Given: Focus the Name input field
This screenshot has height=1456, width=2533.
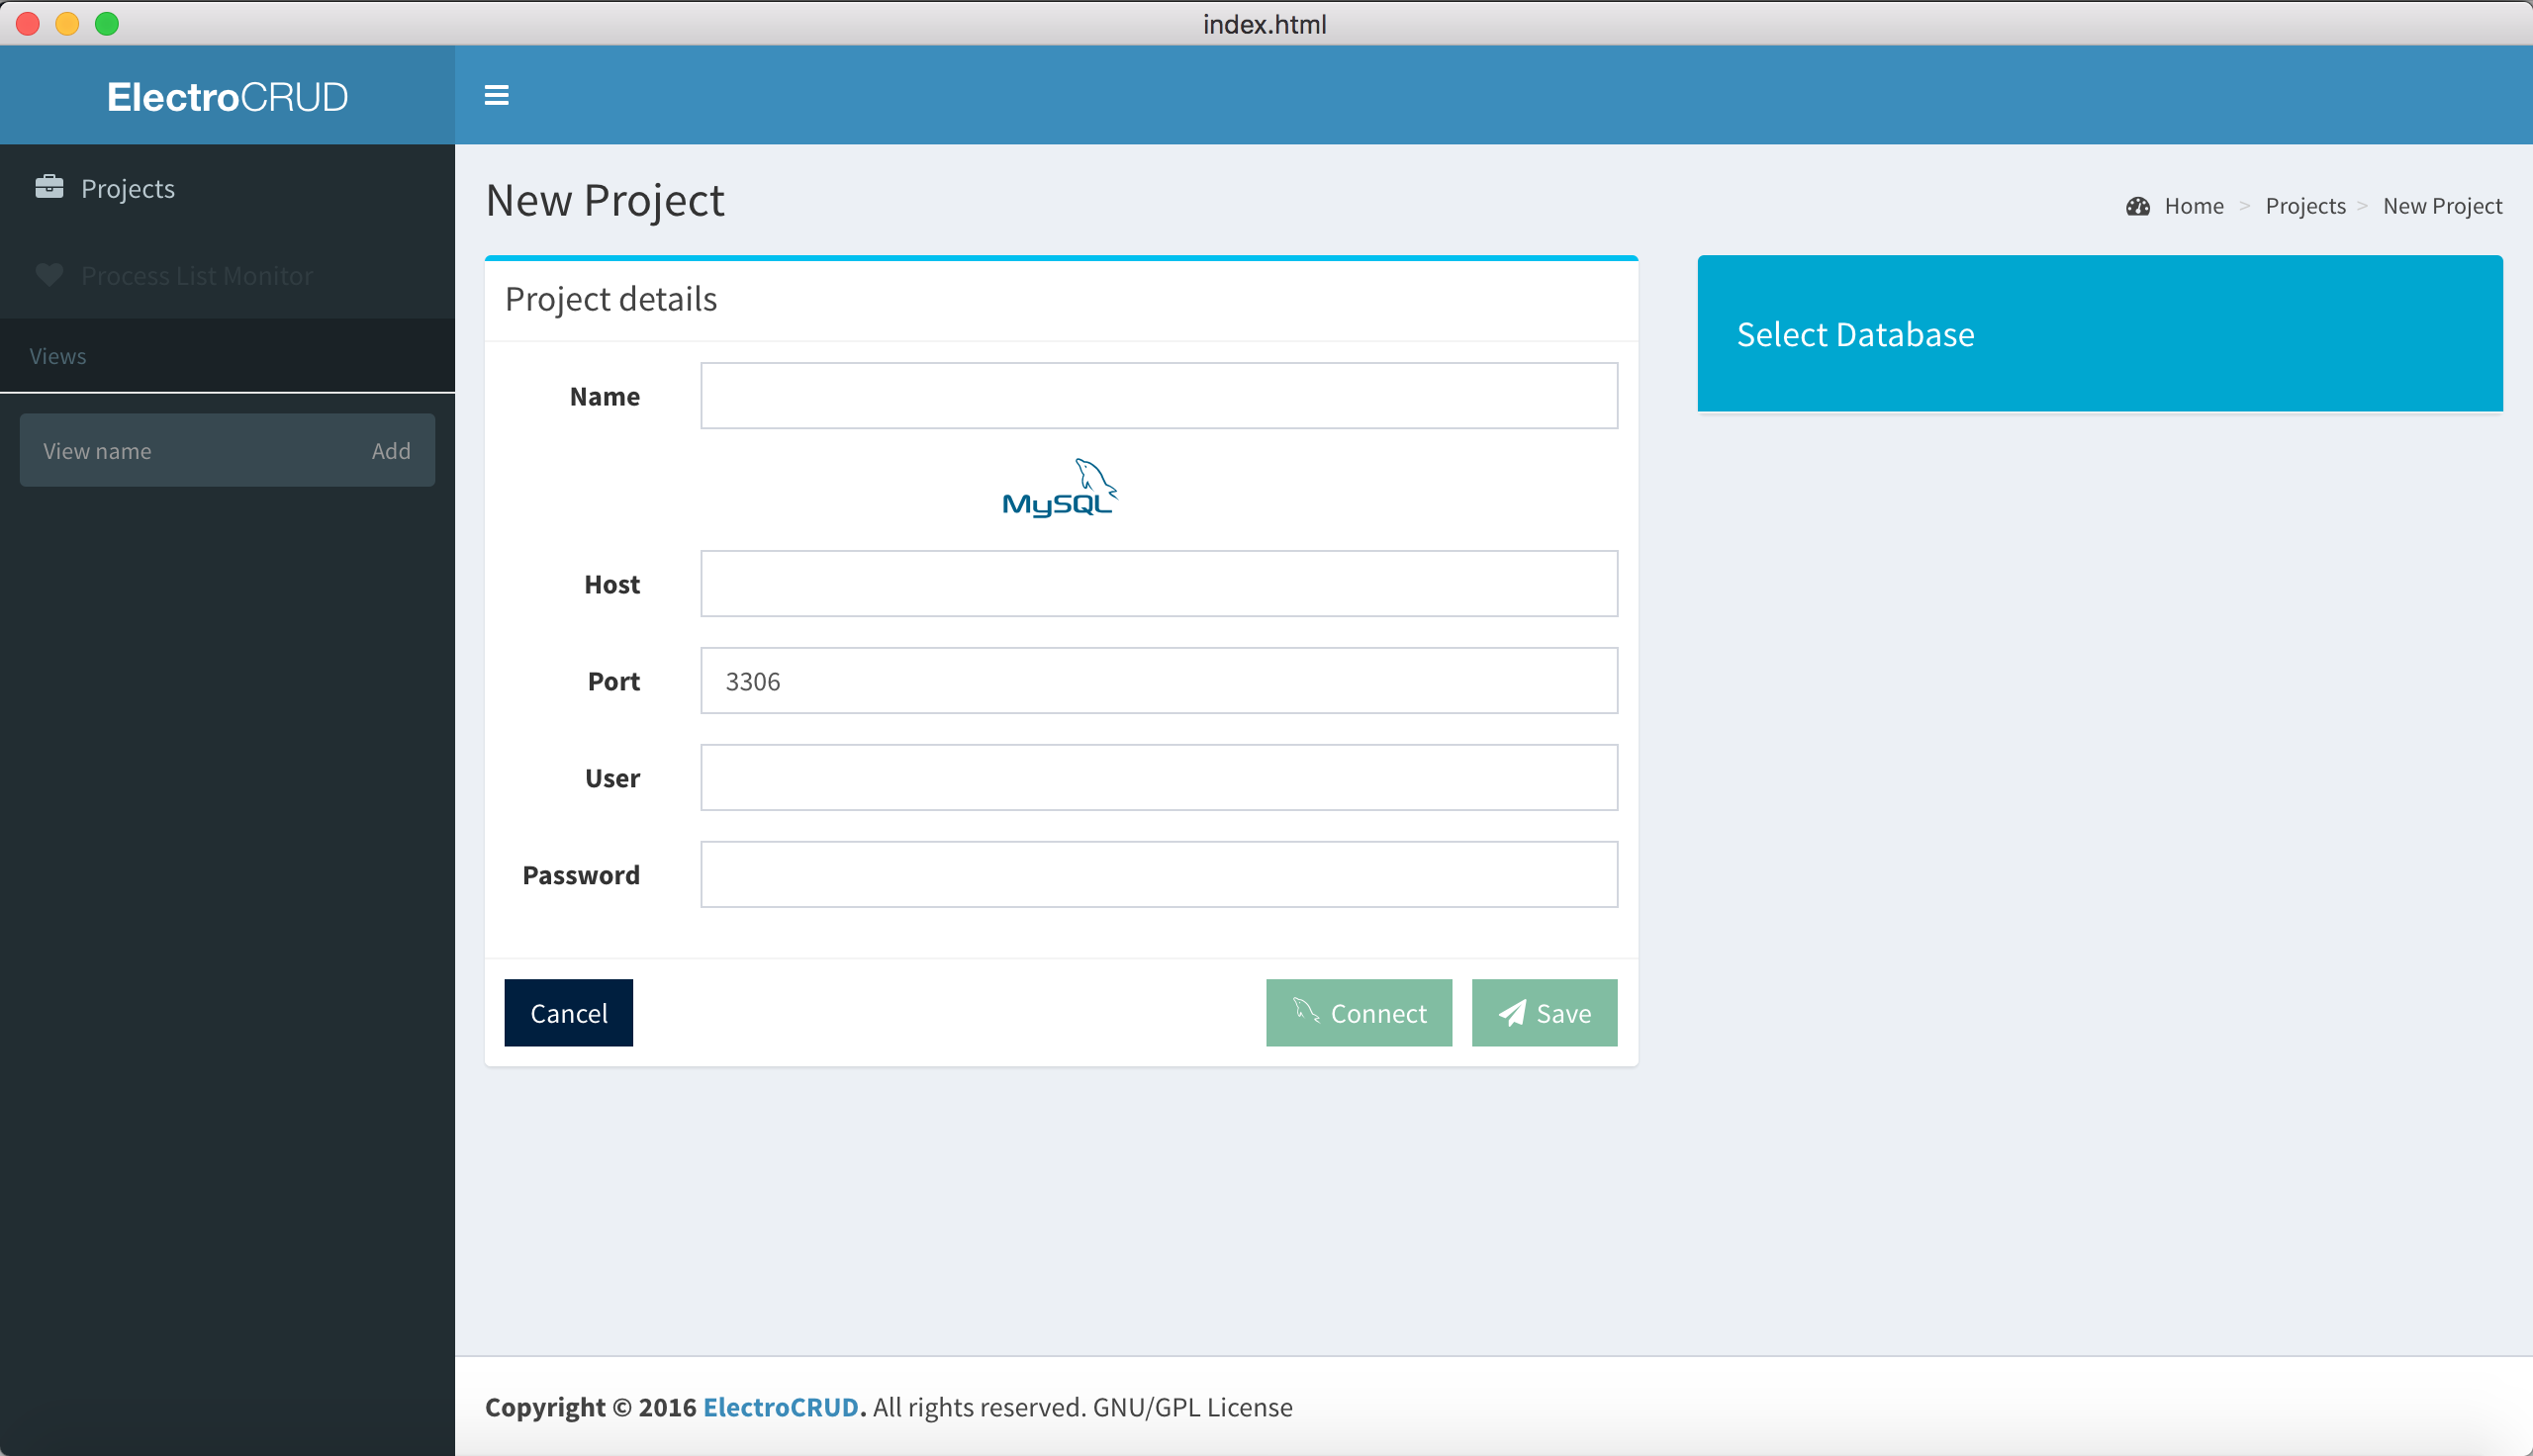Looking at the screenshot, I should pyautogui.click(x=1158, y=396).
